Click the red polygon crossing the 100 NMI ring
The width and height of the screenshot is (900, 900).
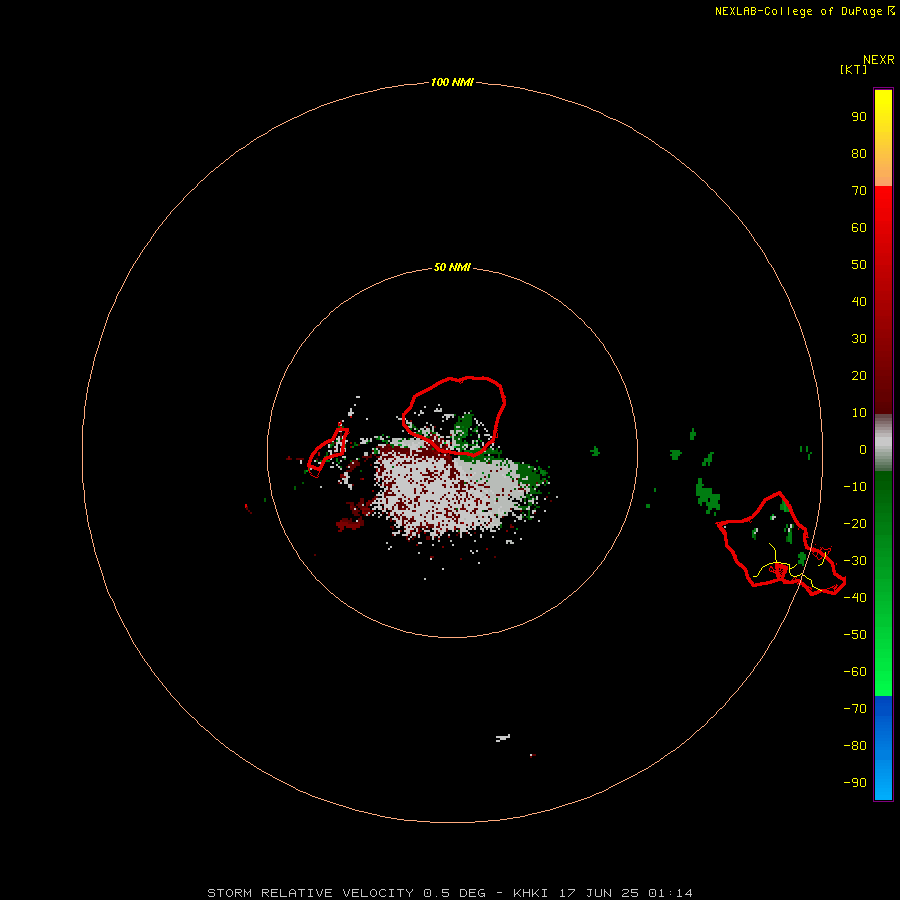[781, 544]
